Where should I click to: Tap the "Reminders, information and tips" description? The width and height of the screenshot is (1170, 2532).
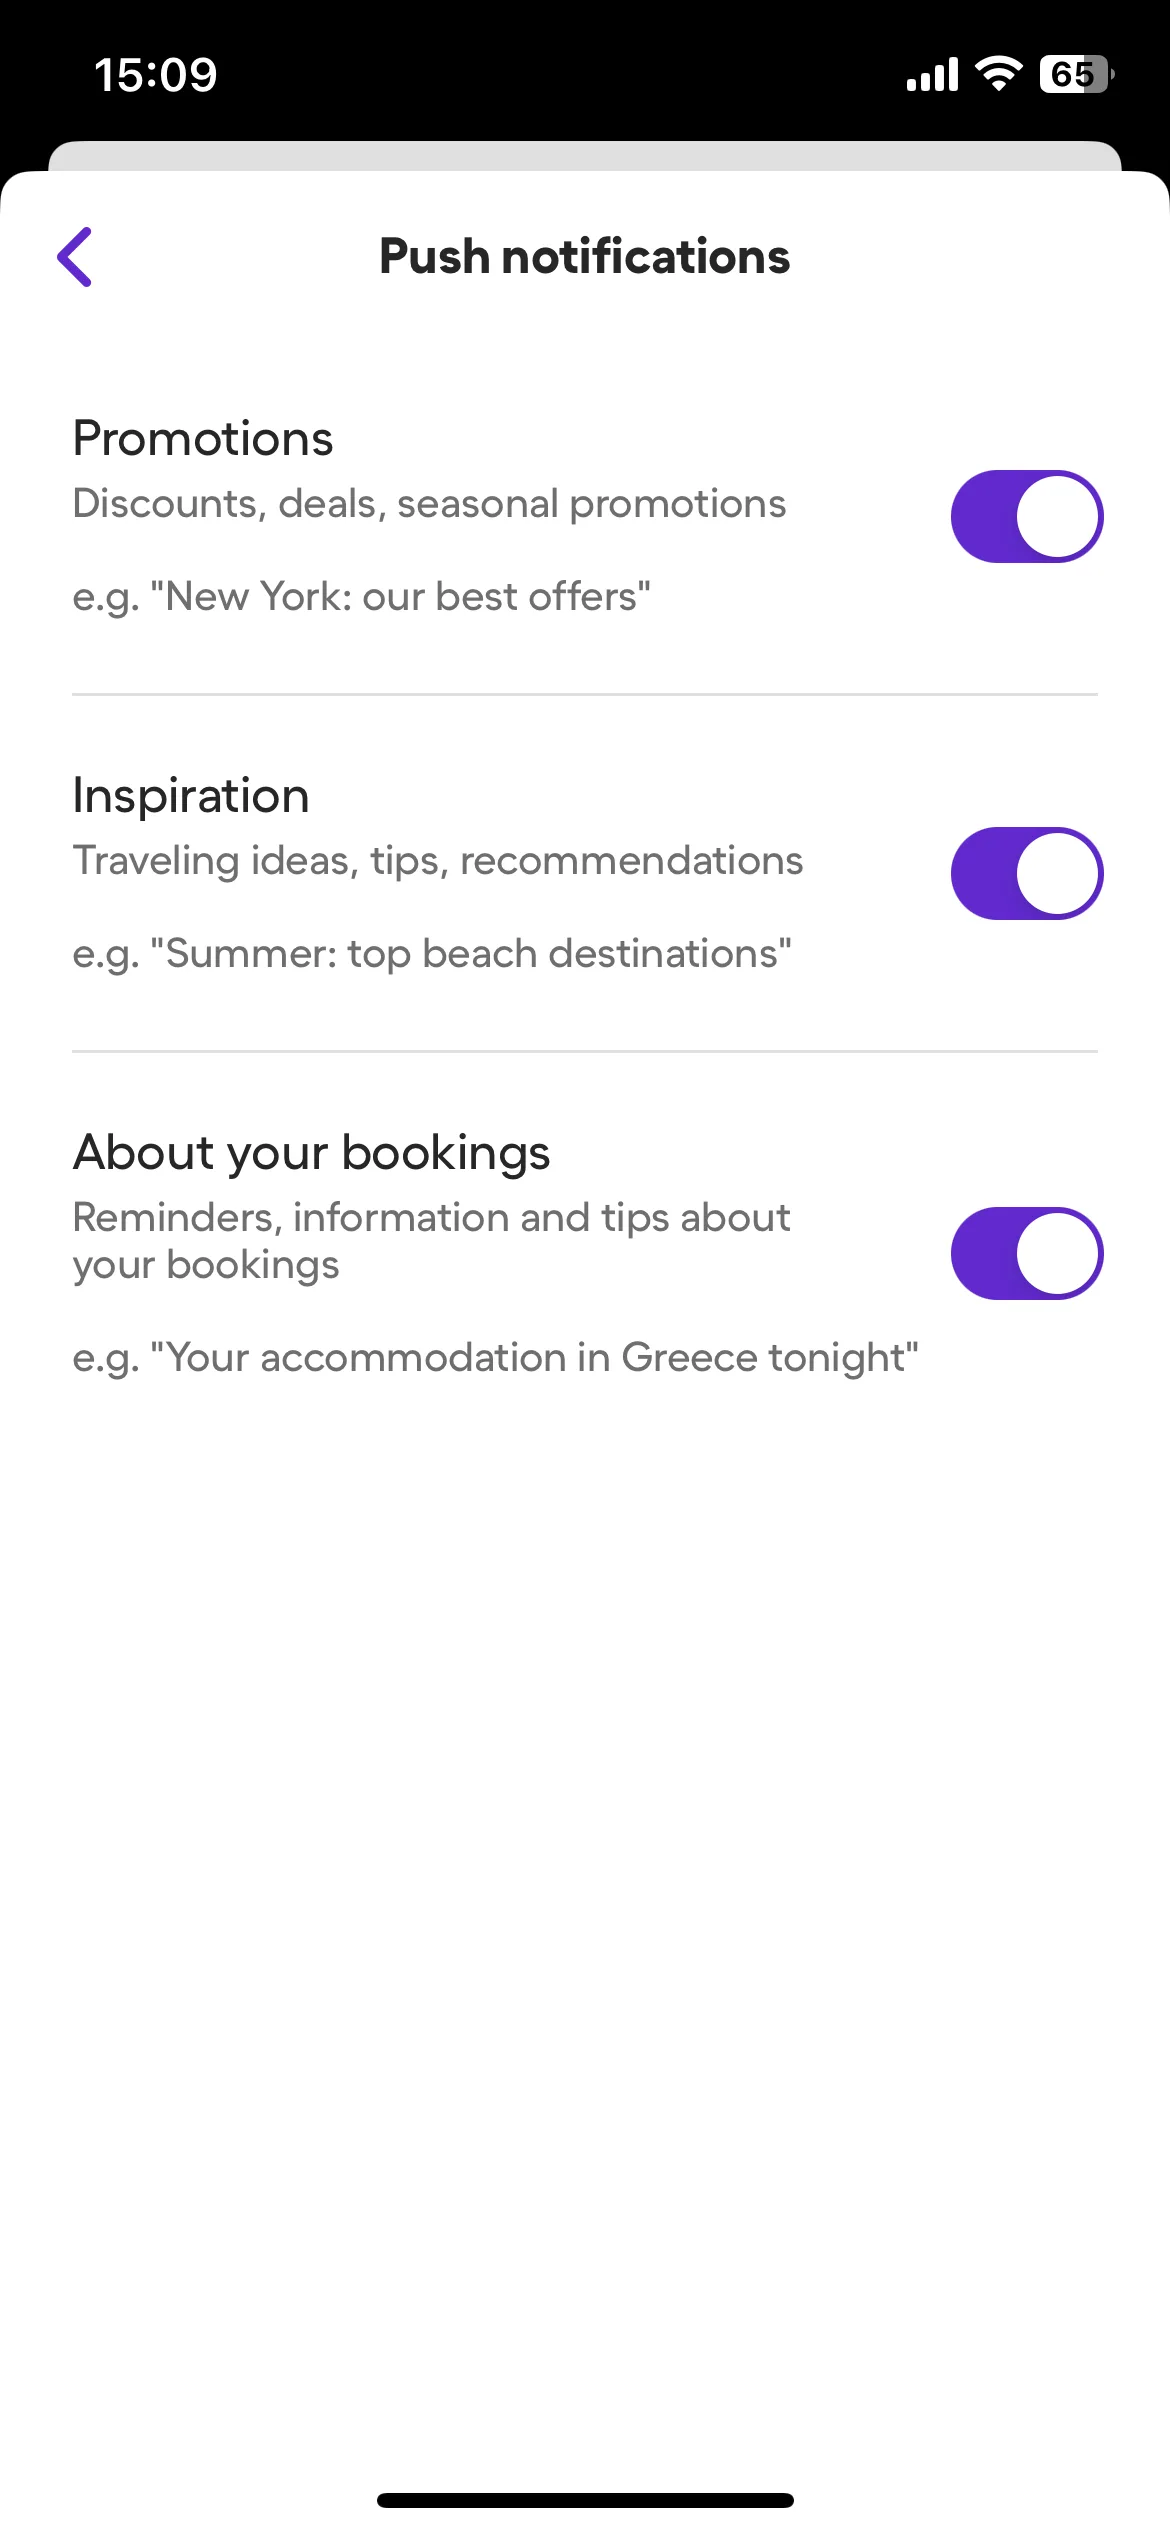tap(431, 1240)
